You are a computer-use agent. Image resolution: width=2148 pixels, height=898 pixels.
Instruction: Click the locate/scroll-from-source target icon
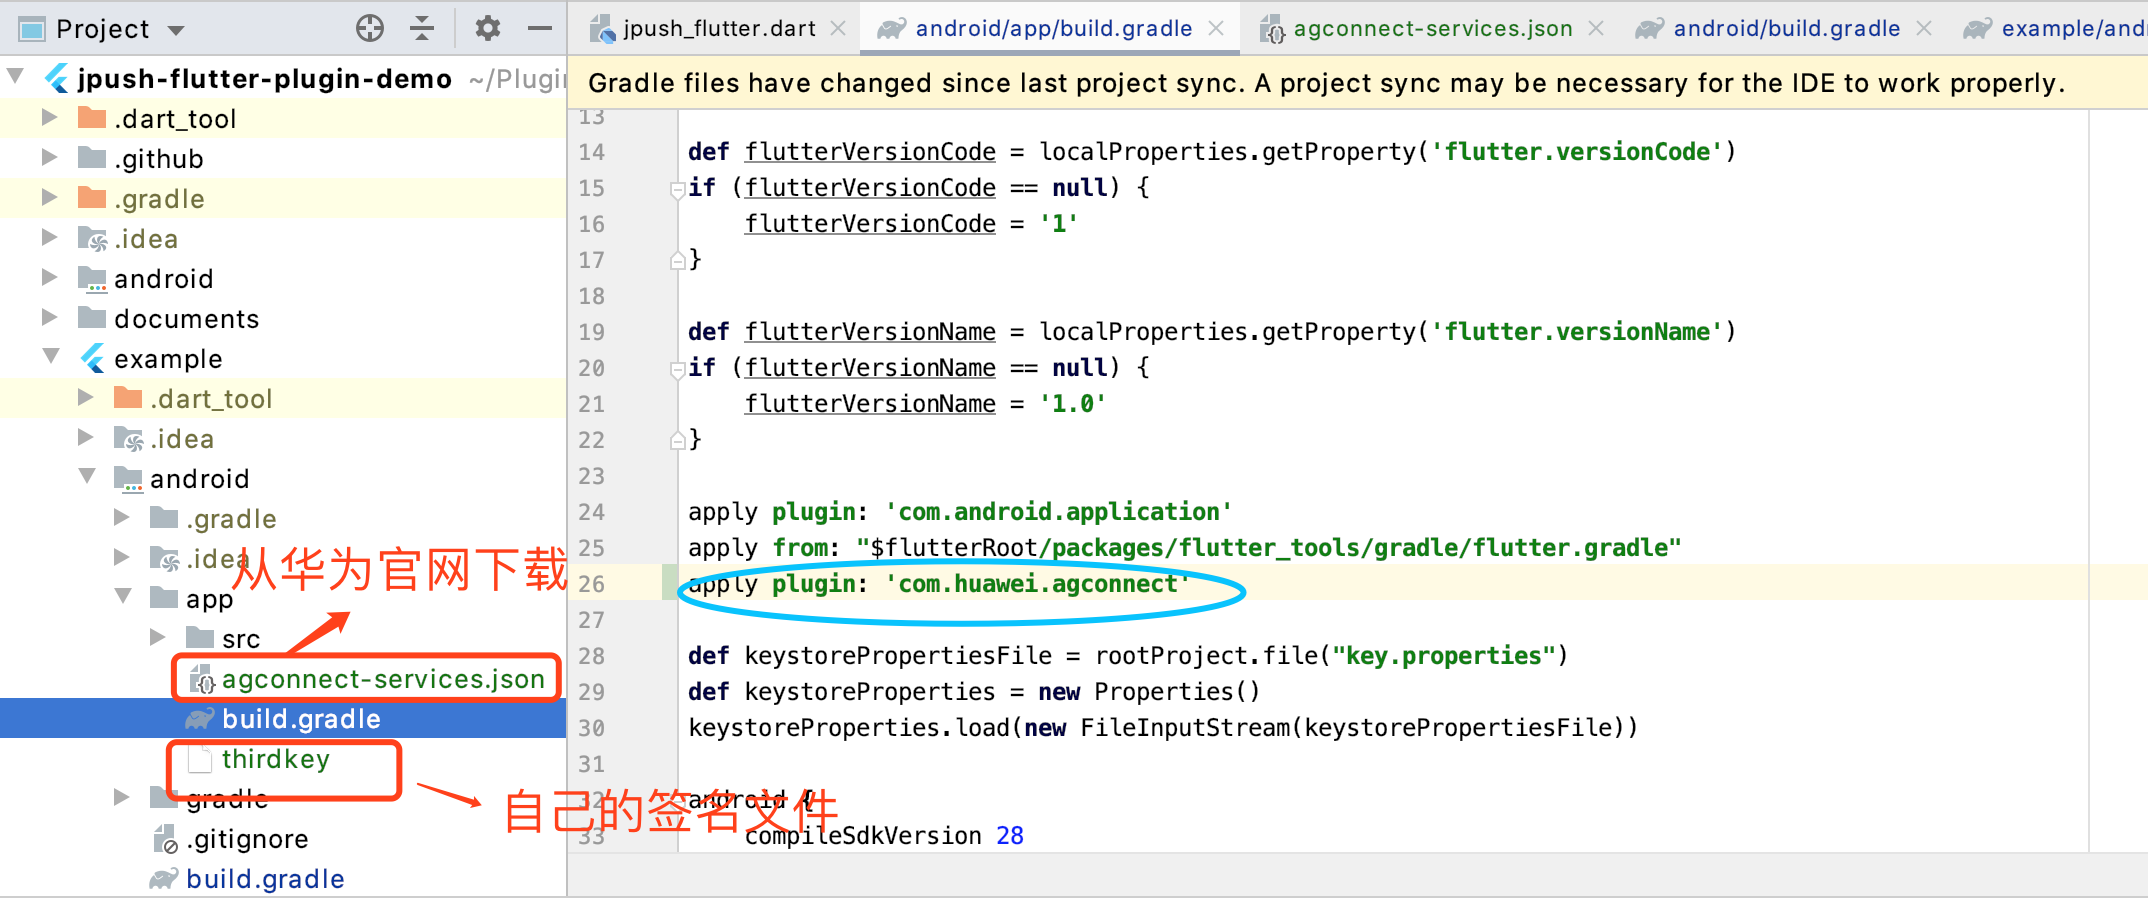370,28
